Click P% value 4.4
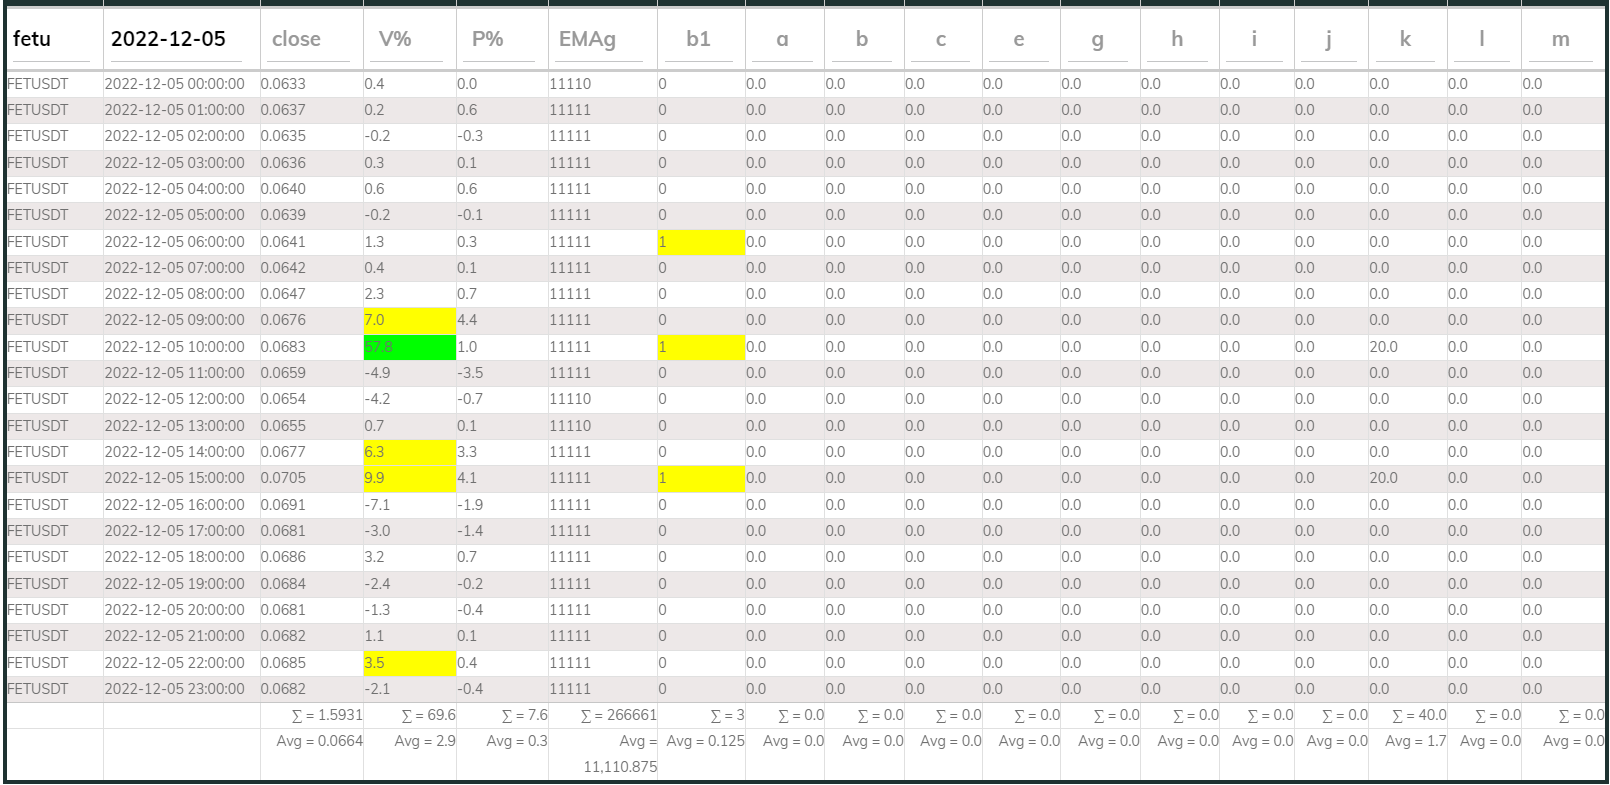 pos(467,320)
